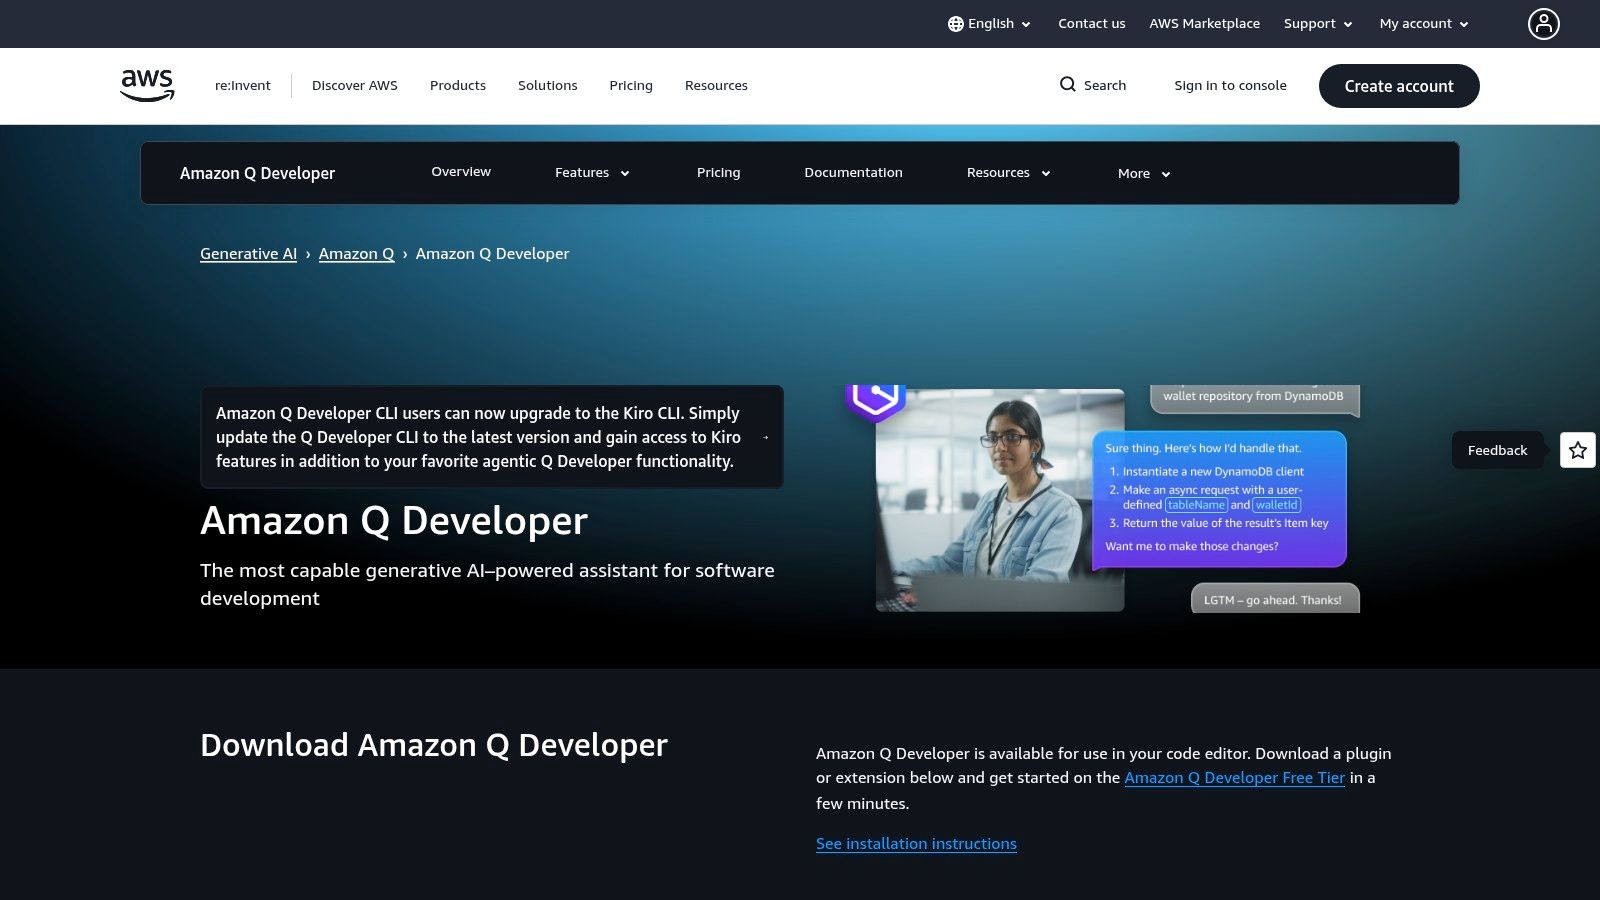Open the Features dropdown
This screenshot has width=1600, height=900.
(x=591, y=172)
